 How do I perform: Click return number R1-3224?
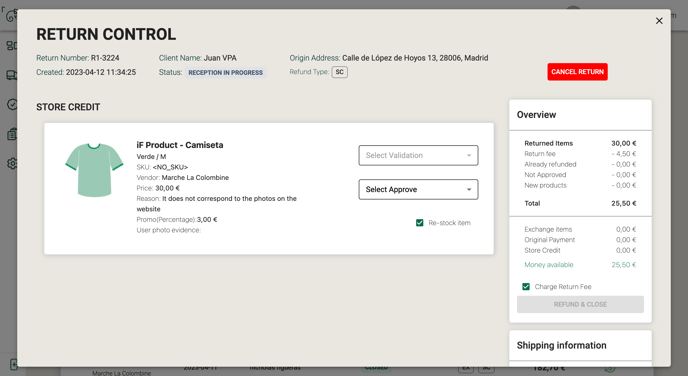[105, 58]
